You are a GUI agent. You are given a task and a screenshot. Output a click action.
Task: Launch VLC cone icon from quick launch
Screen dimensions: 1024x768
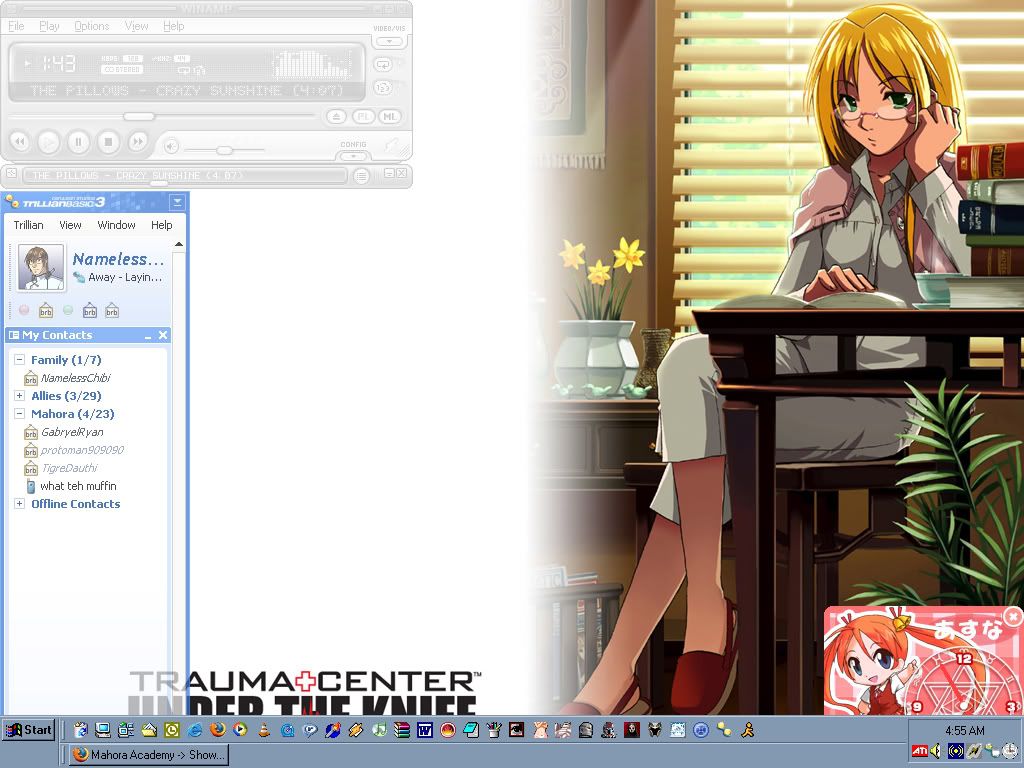pos(264,729)
